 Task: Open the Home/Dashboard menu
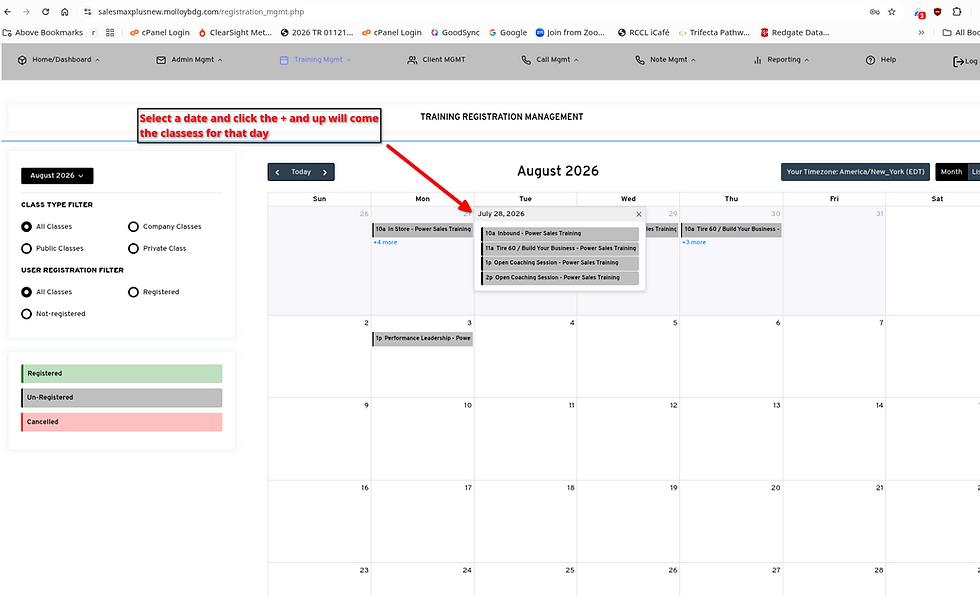(x=59, y=60)
